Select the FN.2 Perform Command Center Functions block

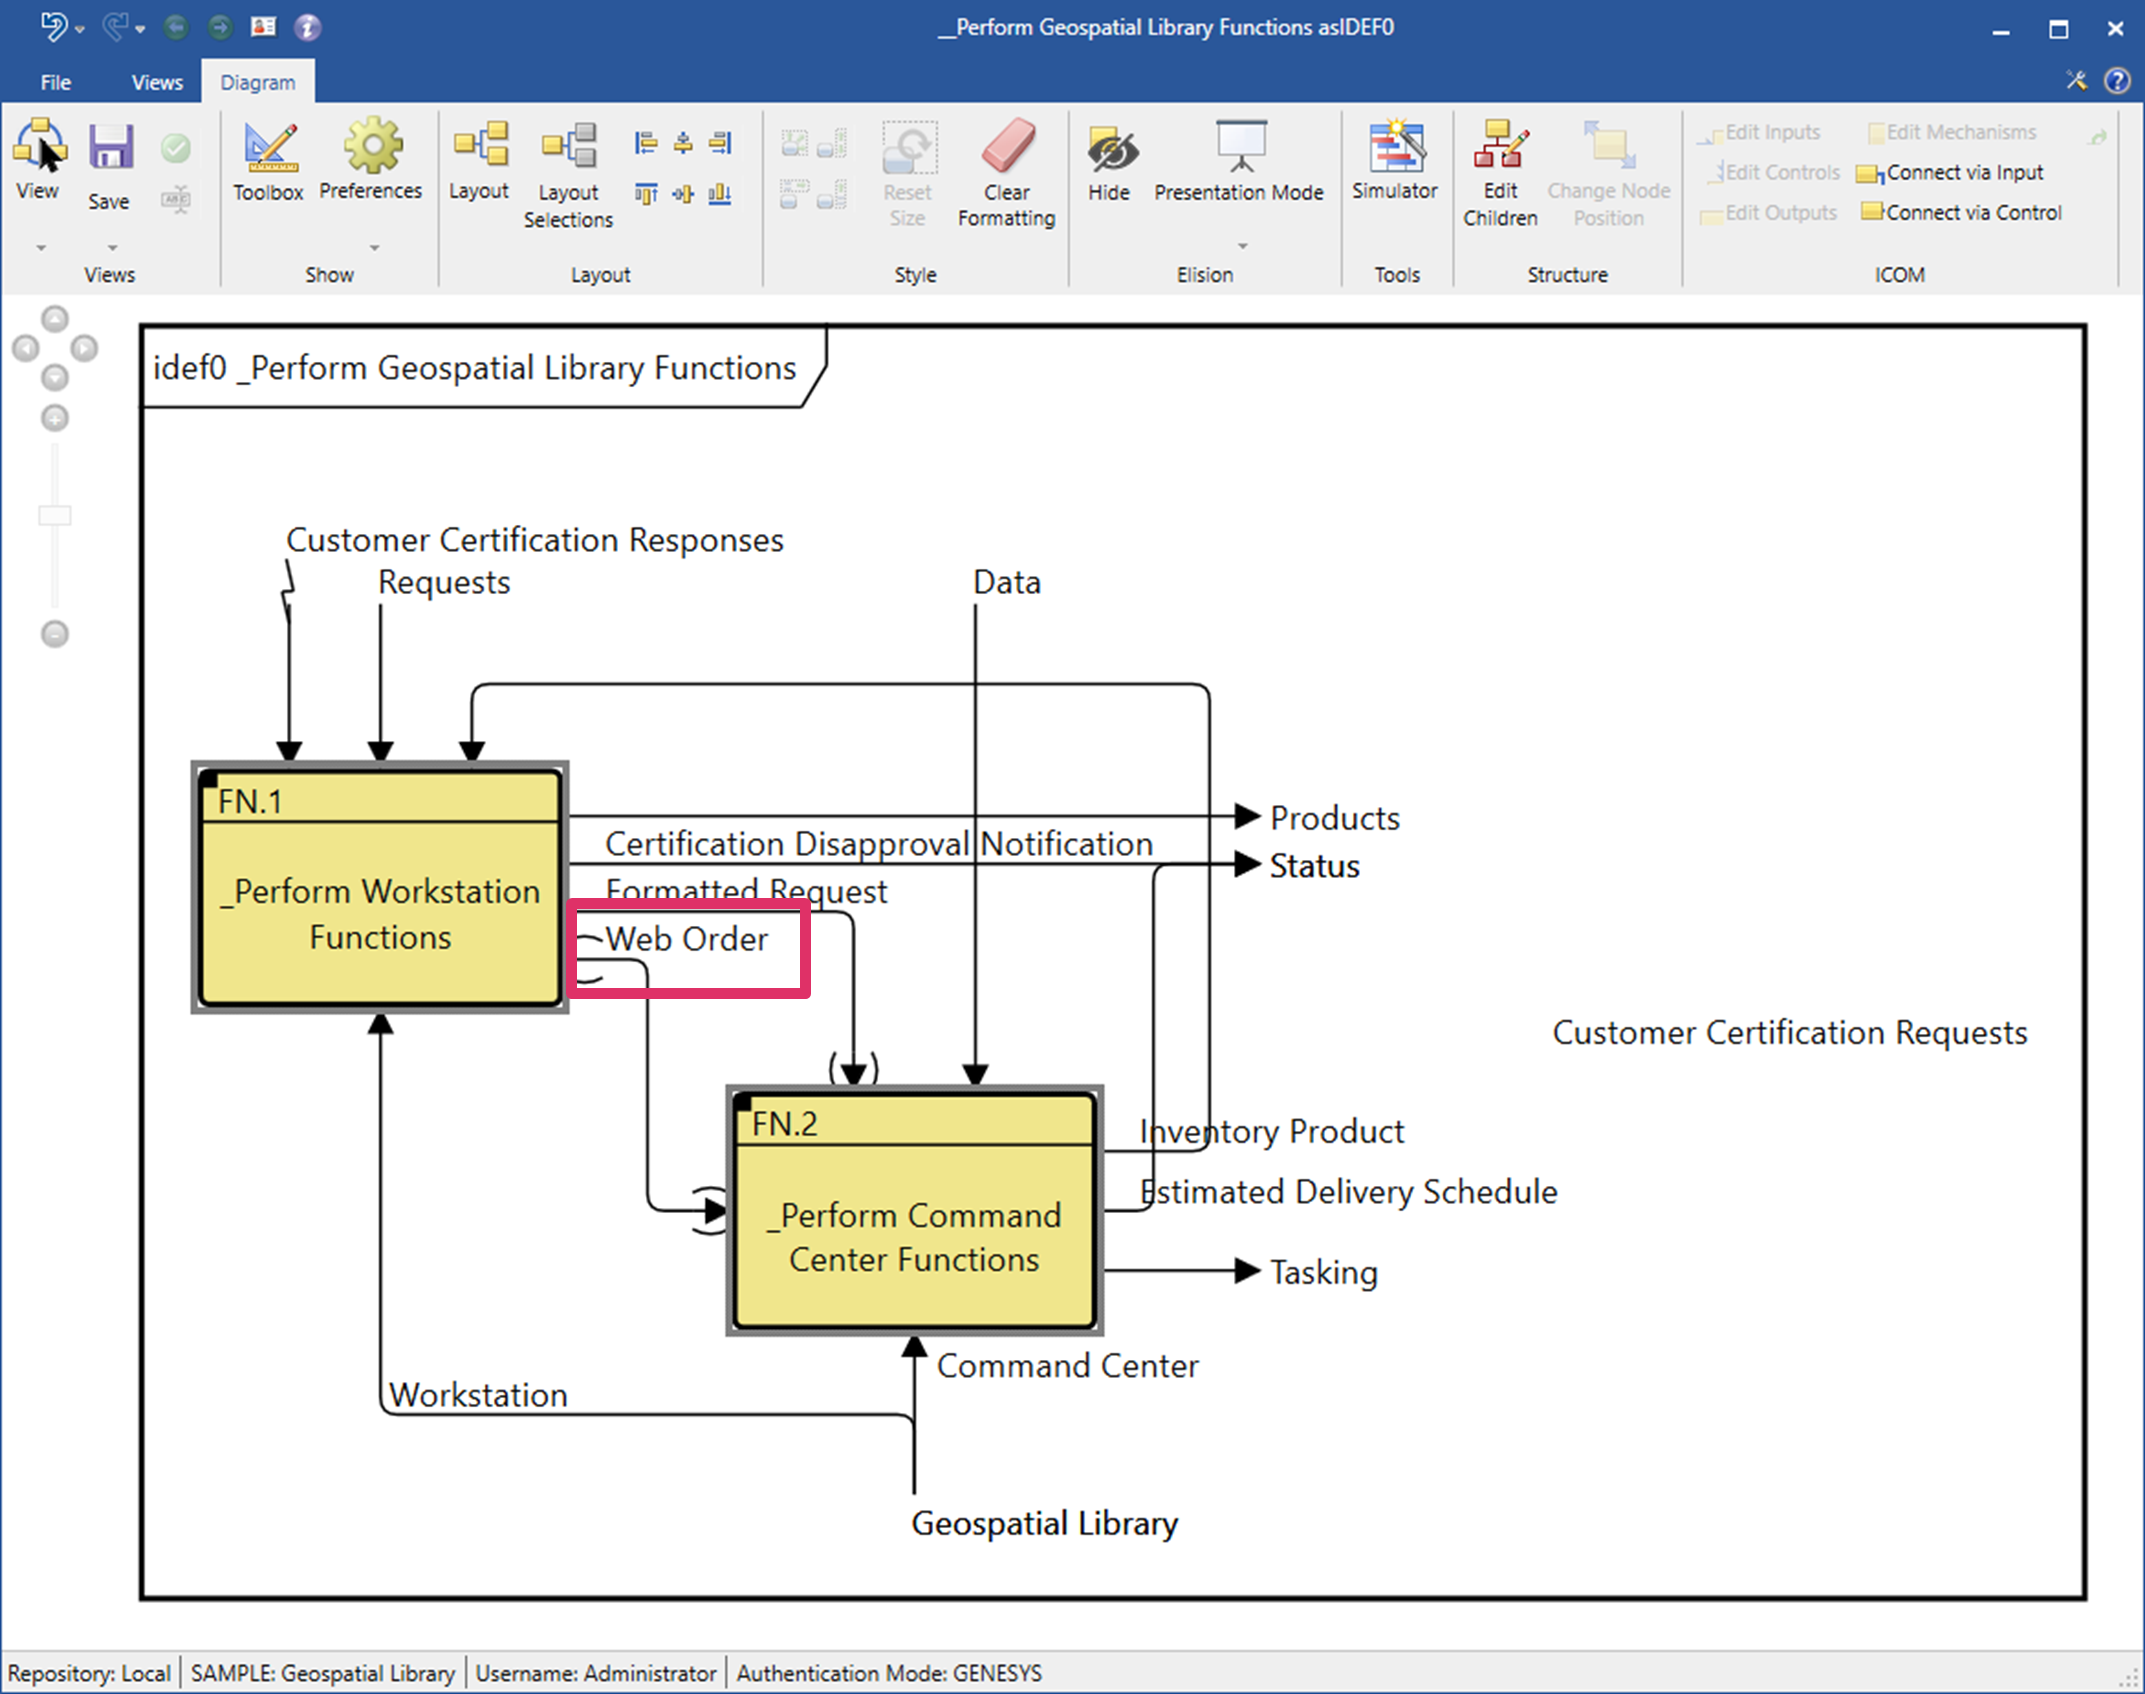(913, 1215)
